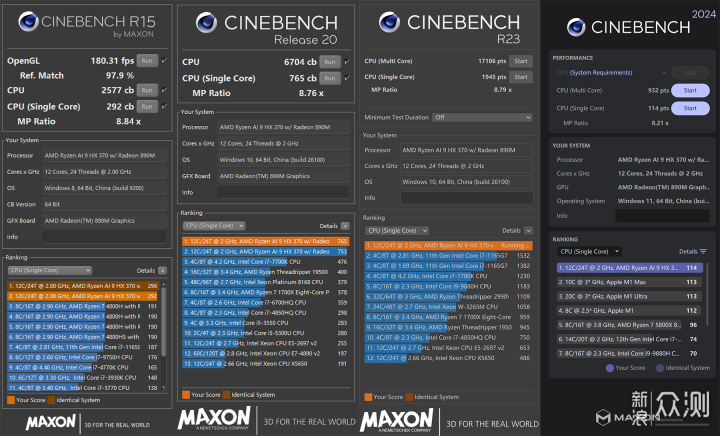
Task: Run the CPU test in Cinebench Release 20
Action: click(x=330, y=62)
